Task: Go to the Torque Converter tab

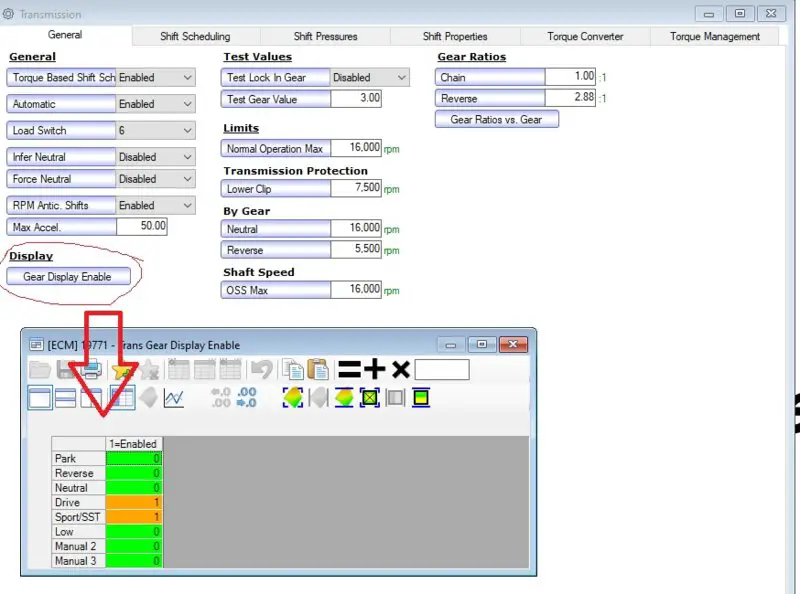Action: (585, 36)
